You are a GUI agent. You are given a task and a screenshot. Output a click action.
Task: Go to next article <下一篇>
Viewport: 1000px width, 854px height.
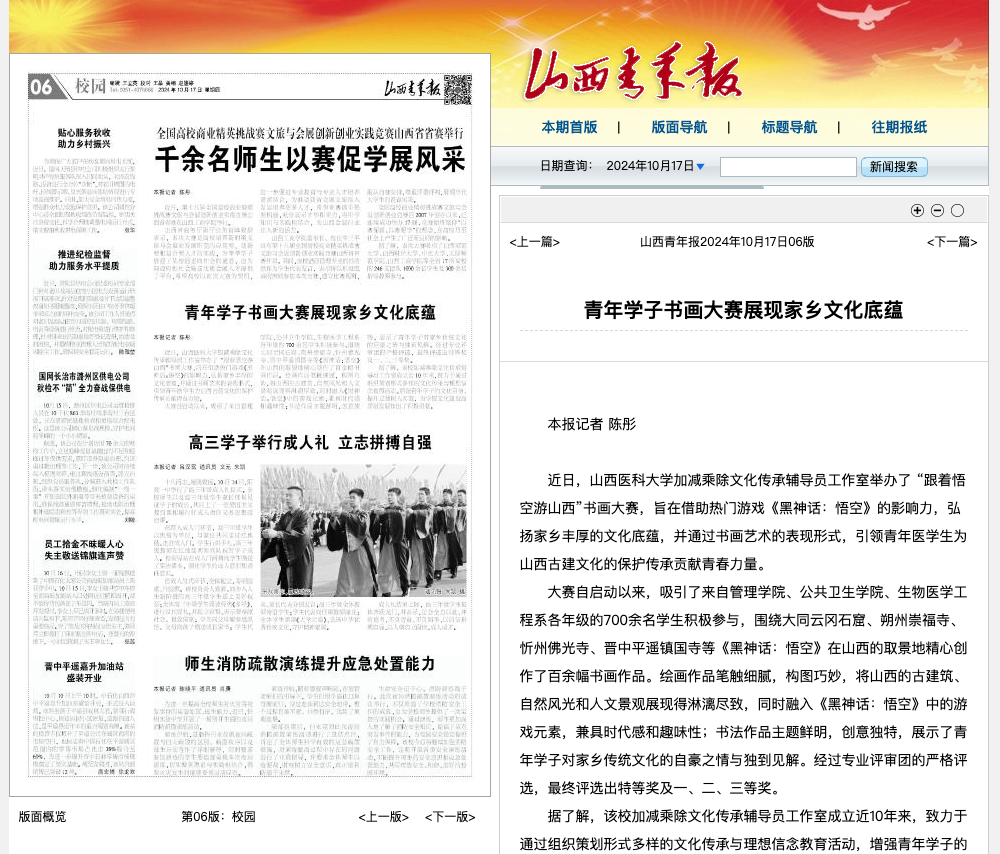coord(952,242)
